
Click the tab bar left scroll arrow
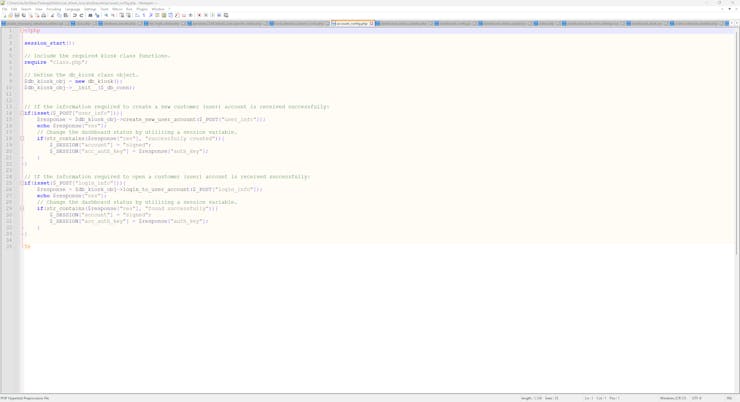click(x=732, y=23)
